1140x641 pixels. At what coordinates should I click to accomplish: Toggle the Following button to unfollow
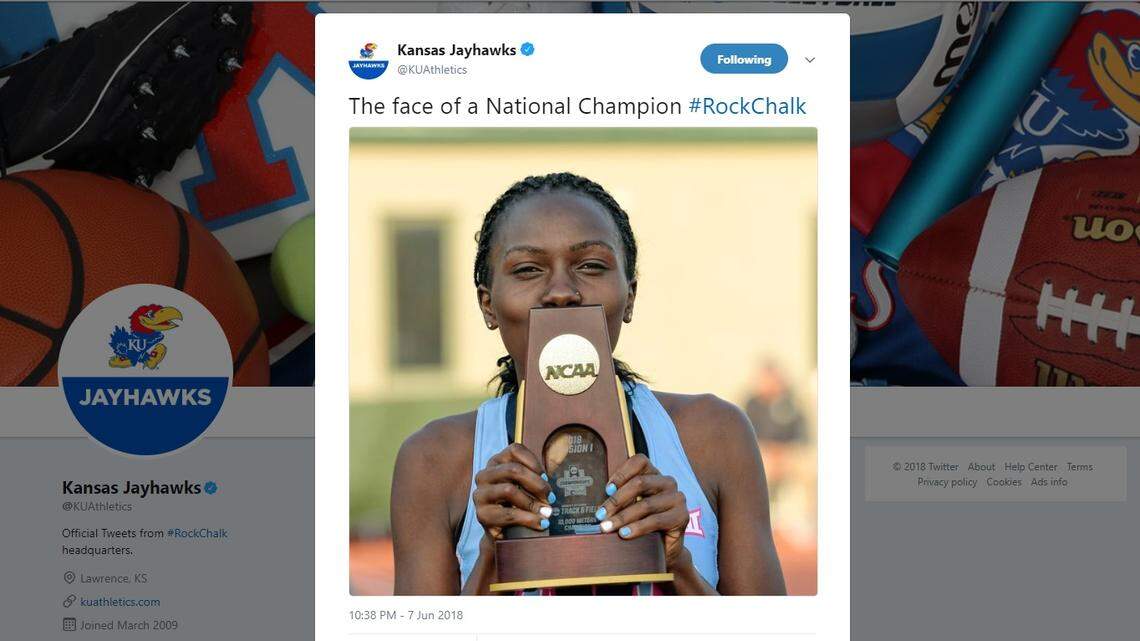743,59
